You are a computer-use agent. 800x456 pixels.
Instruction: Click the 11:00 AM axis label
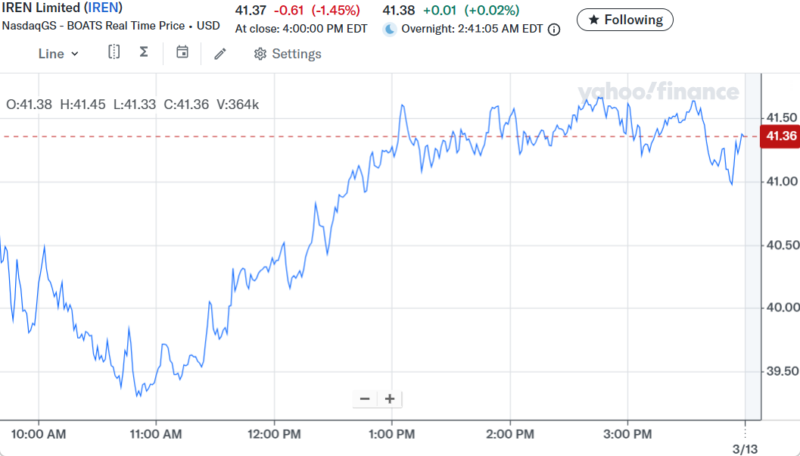[156, 434]
